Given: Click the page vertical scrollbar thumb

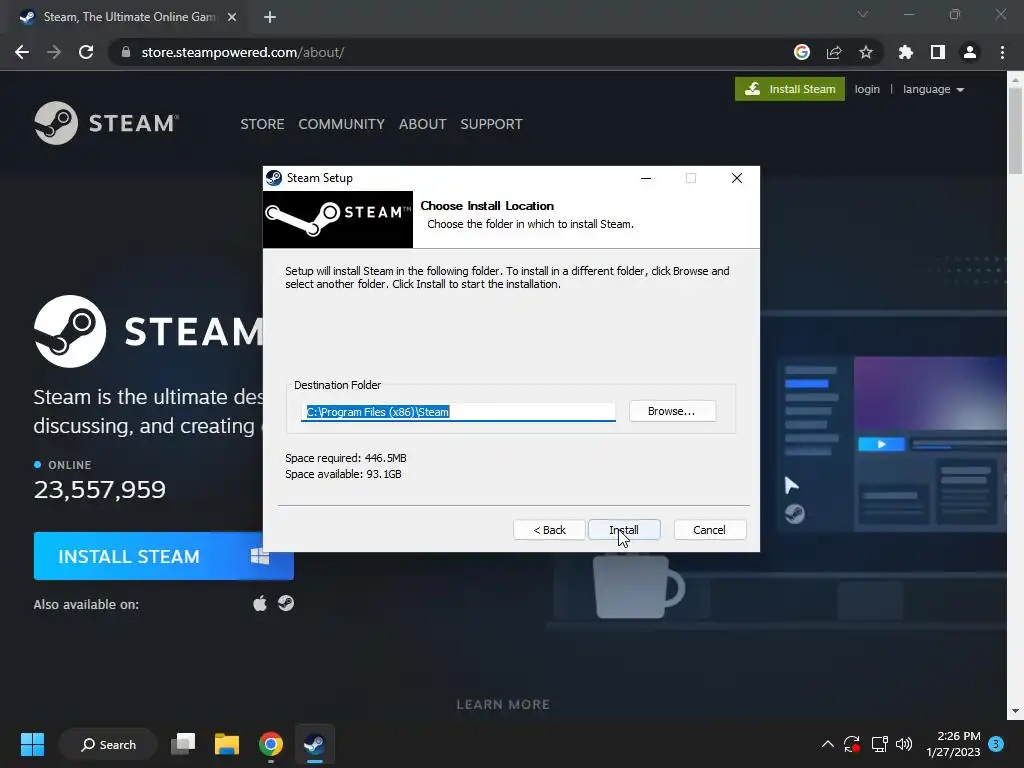Looking at the screenshot, I should tap(1015, 131).
